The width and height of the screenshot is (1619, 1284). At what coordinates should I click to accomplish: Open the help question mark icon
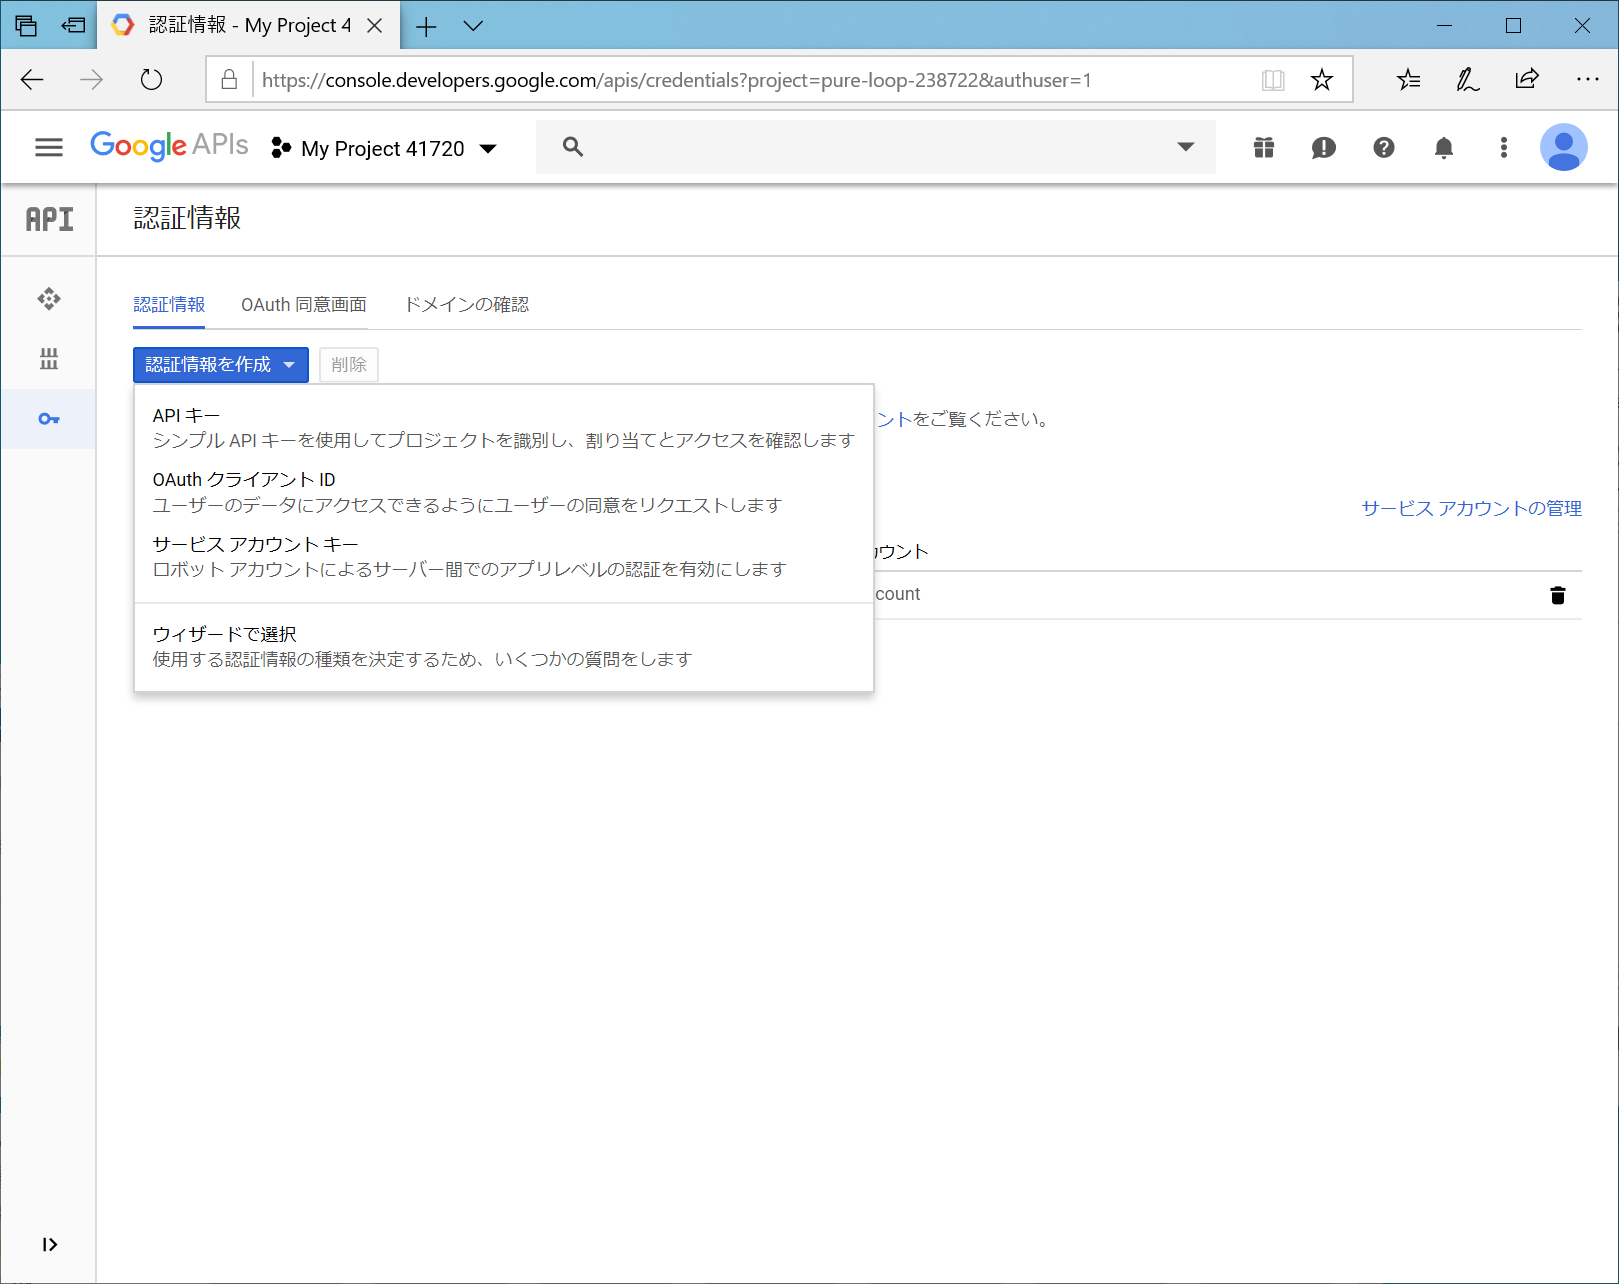(x=1384, y=148)
